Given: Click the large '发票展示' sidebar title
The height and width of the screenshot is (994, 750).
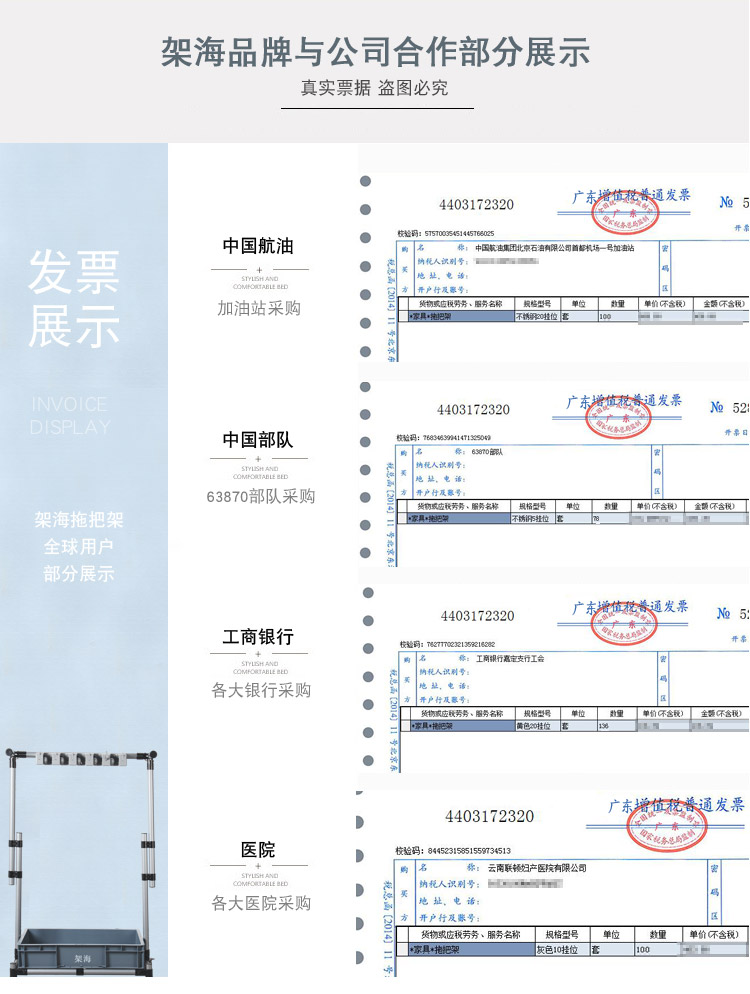Looking at the screenshot, I should point(74,299).
